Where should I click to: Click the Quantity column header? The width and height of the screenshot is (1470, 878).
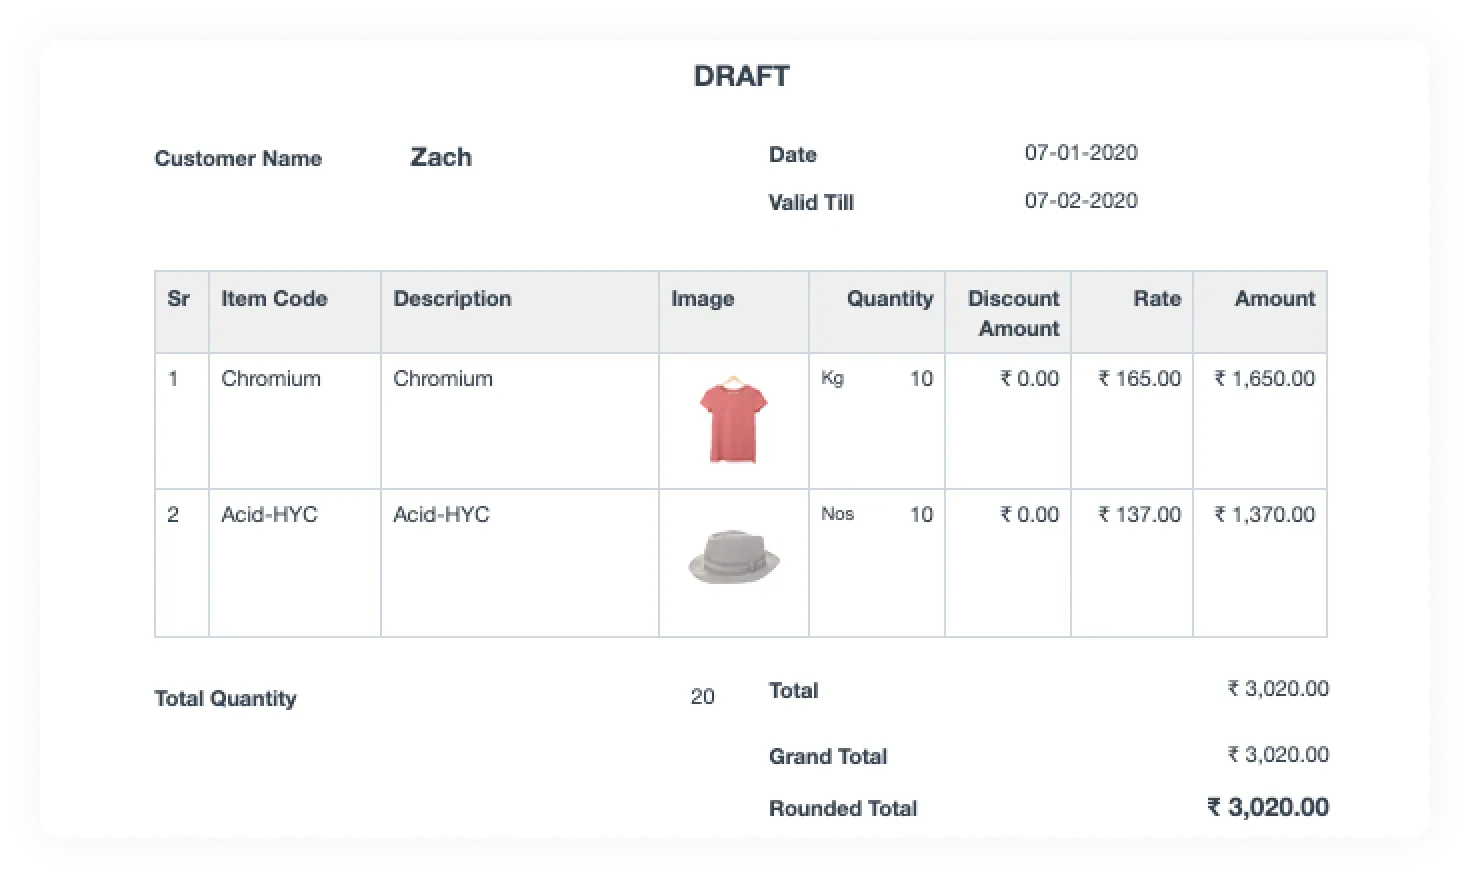[x=889, y=299]
